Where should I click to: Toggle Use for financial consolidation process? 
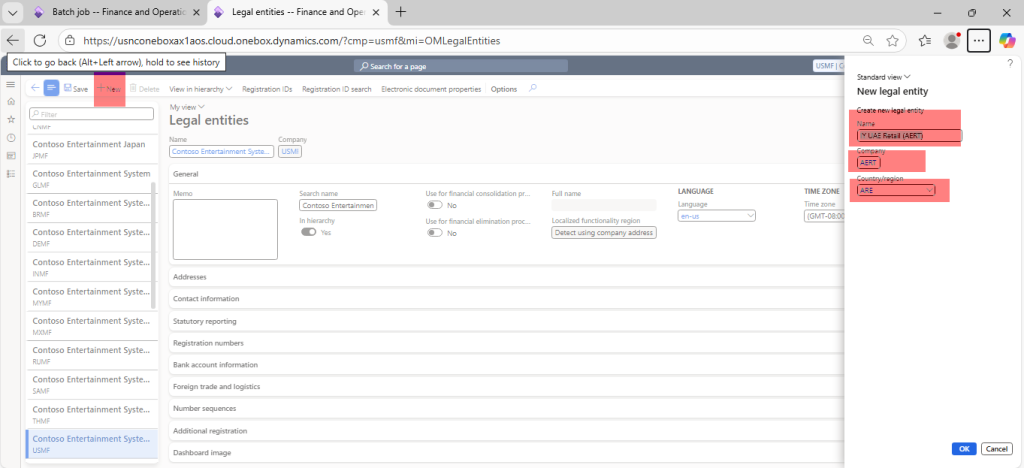(x=435, y=204)
